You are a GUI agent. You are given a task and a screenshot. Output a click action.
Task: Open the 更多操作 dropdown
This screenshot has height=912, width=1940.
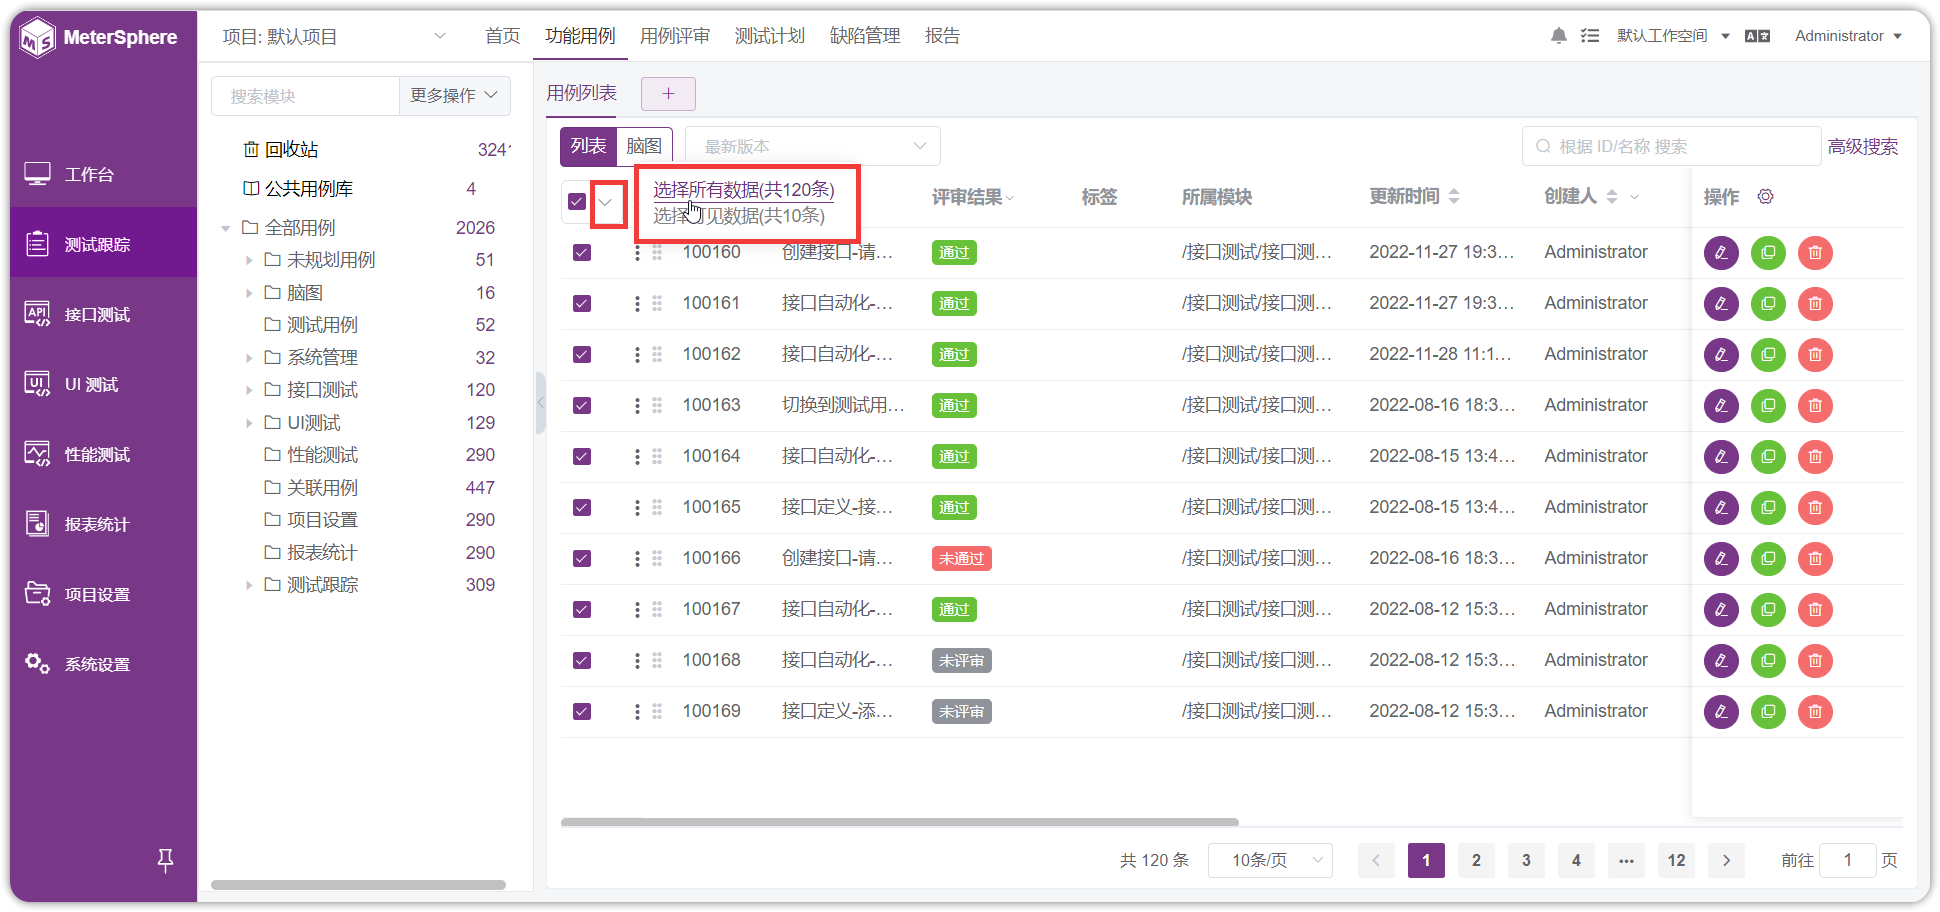click(x=454, y=96)
